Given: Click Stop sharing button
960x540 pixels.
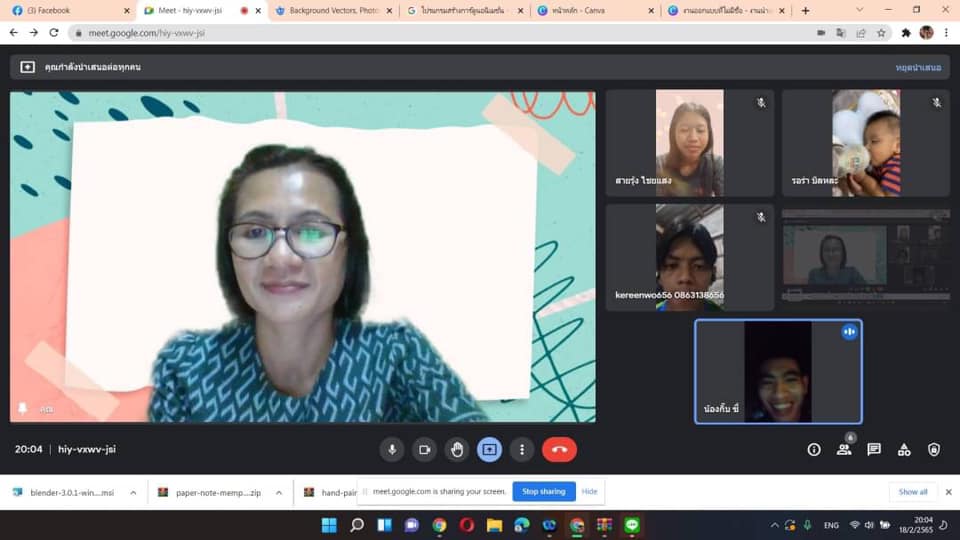Looking at the screenshot, I should pos(544,491).
